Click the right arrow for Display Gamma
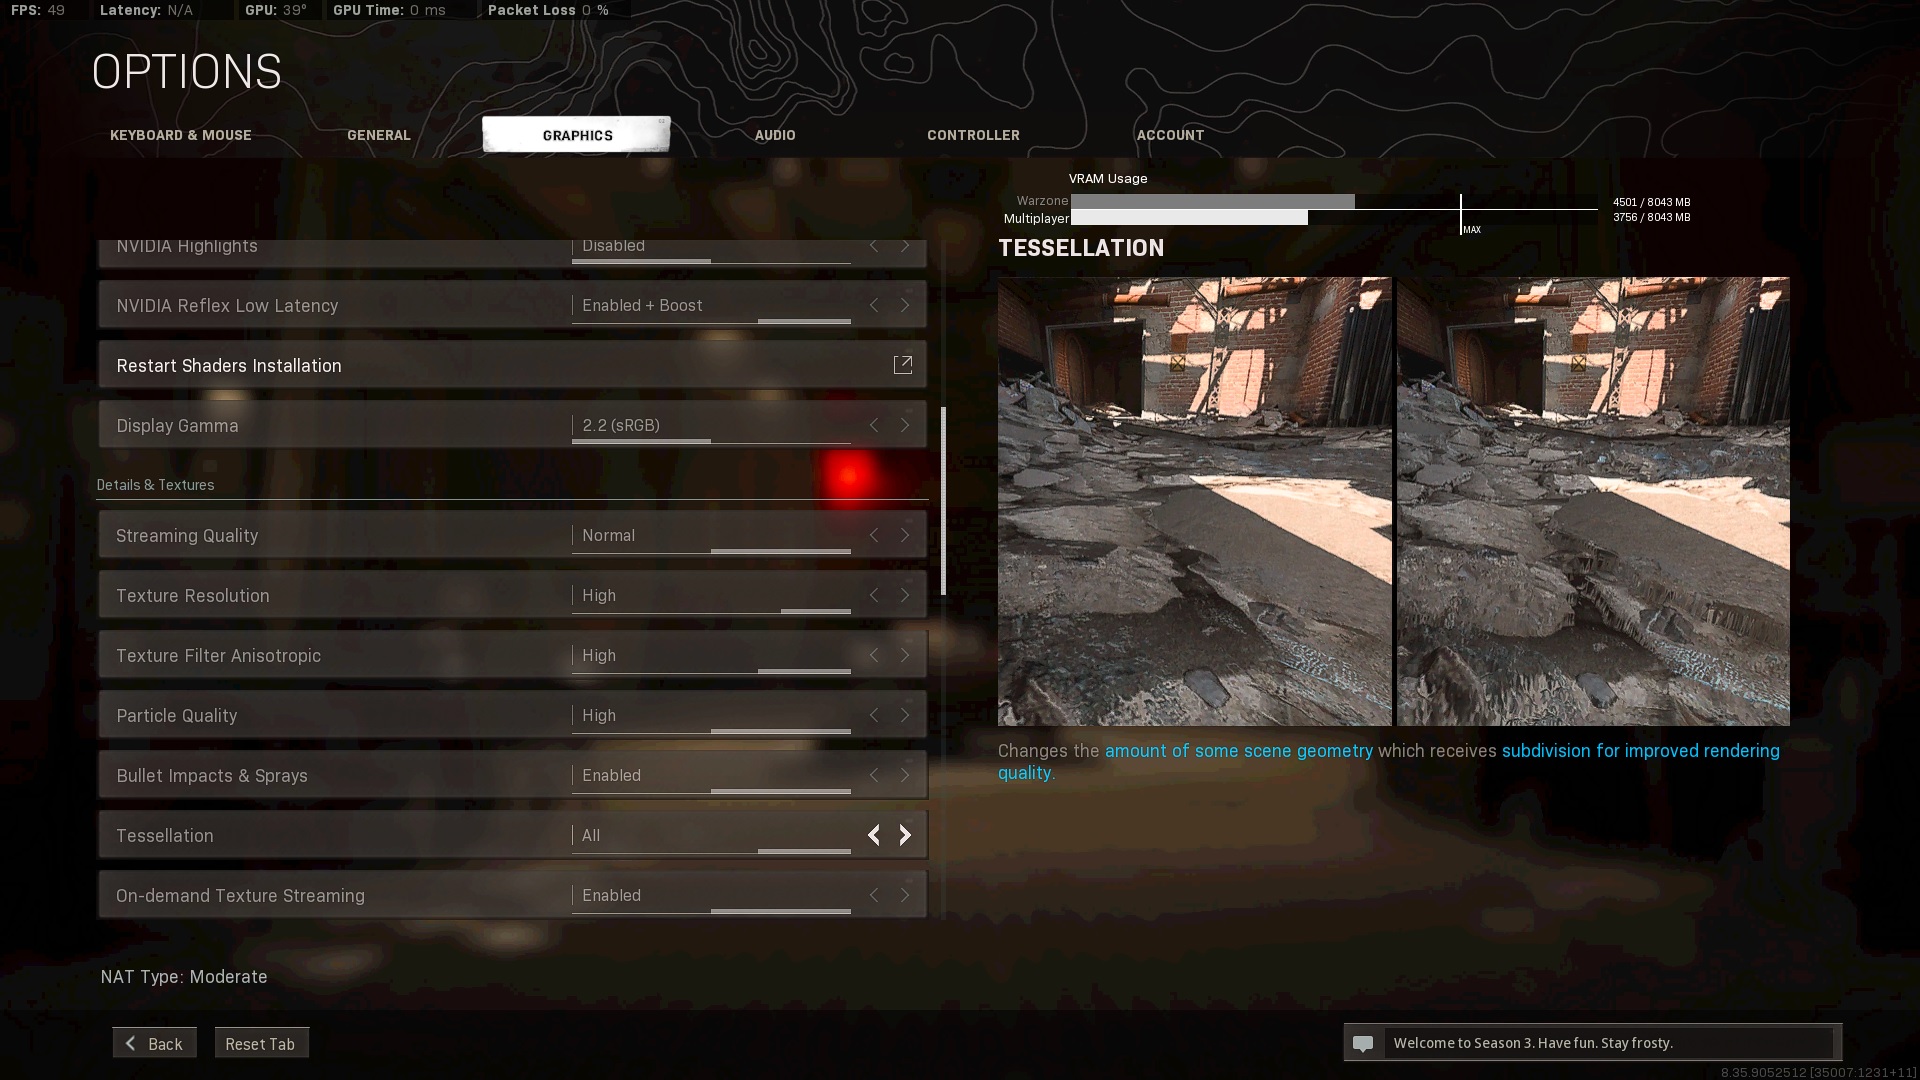The height and width of the screenshot is (1080, 1920). click(x=905, y=425)
